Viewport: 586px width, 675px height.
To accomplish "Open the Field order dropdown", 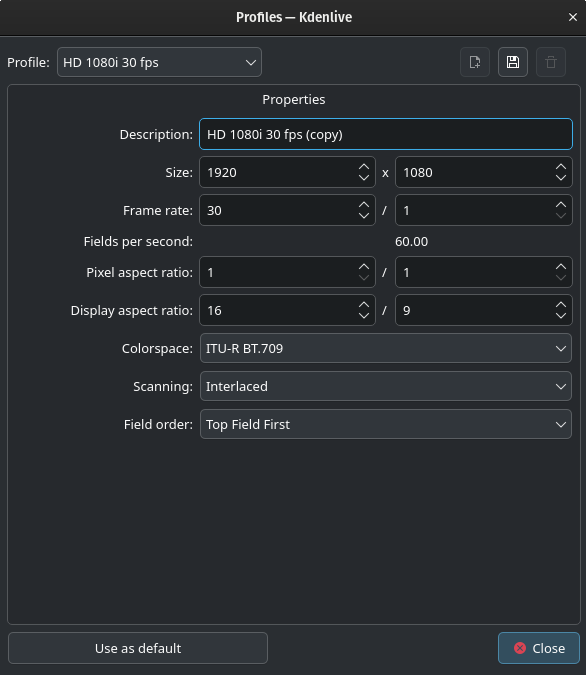I will [386, 424].
